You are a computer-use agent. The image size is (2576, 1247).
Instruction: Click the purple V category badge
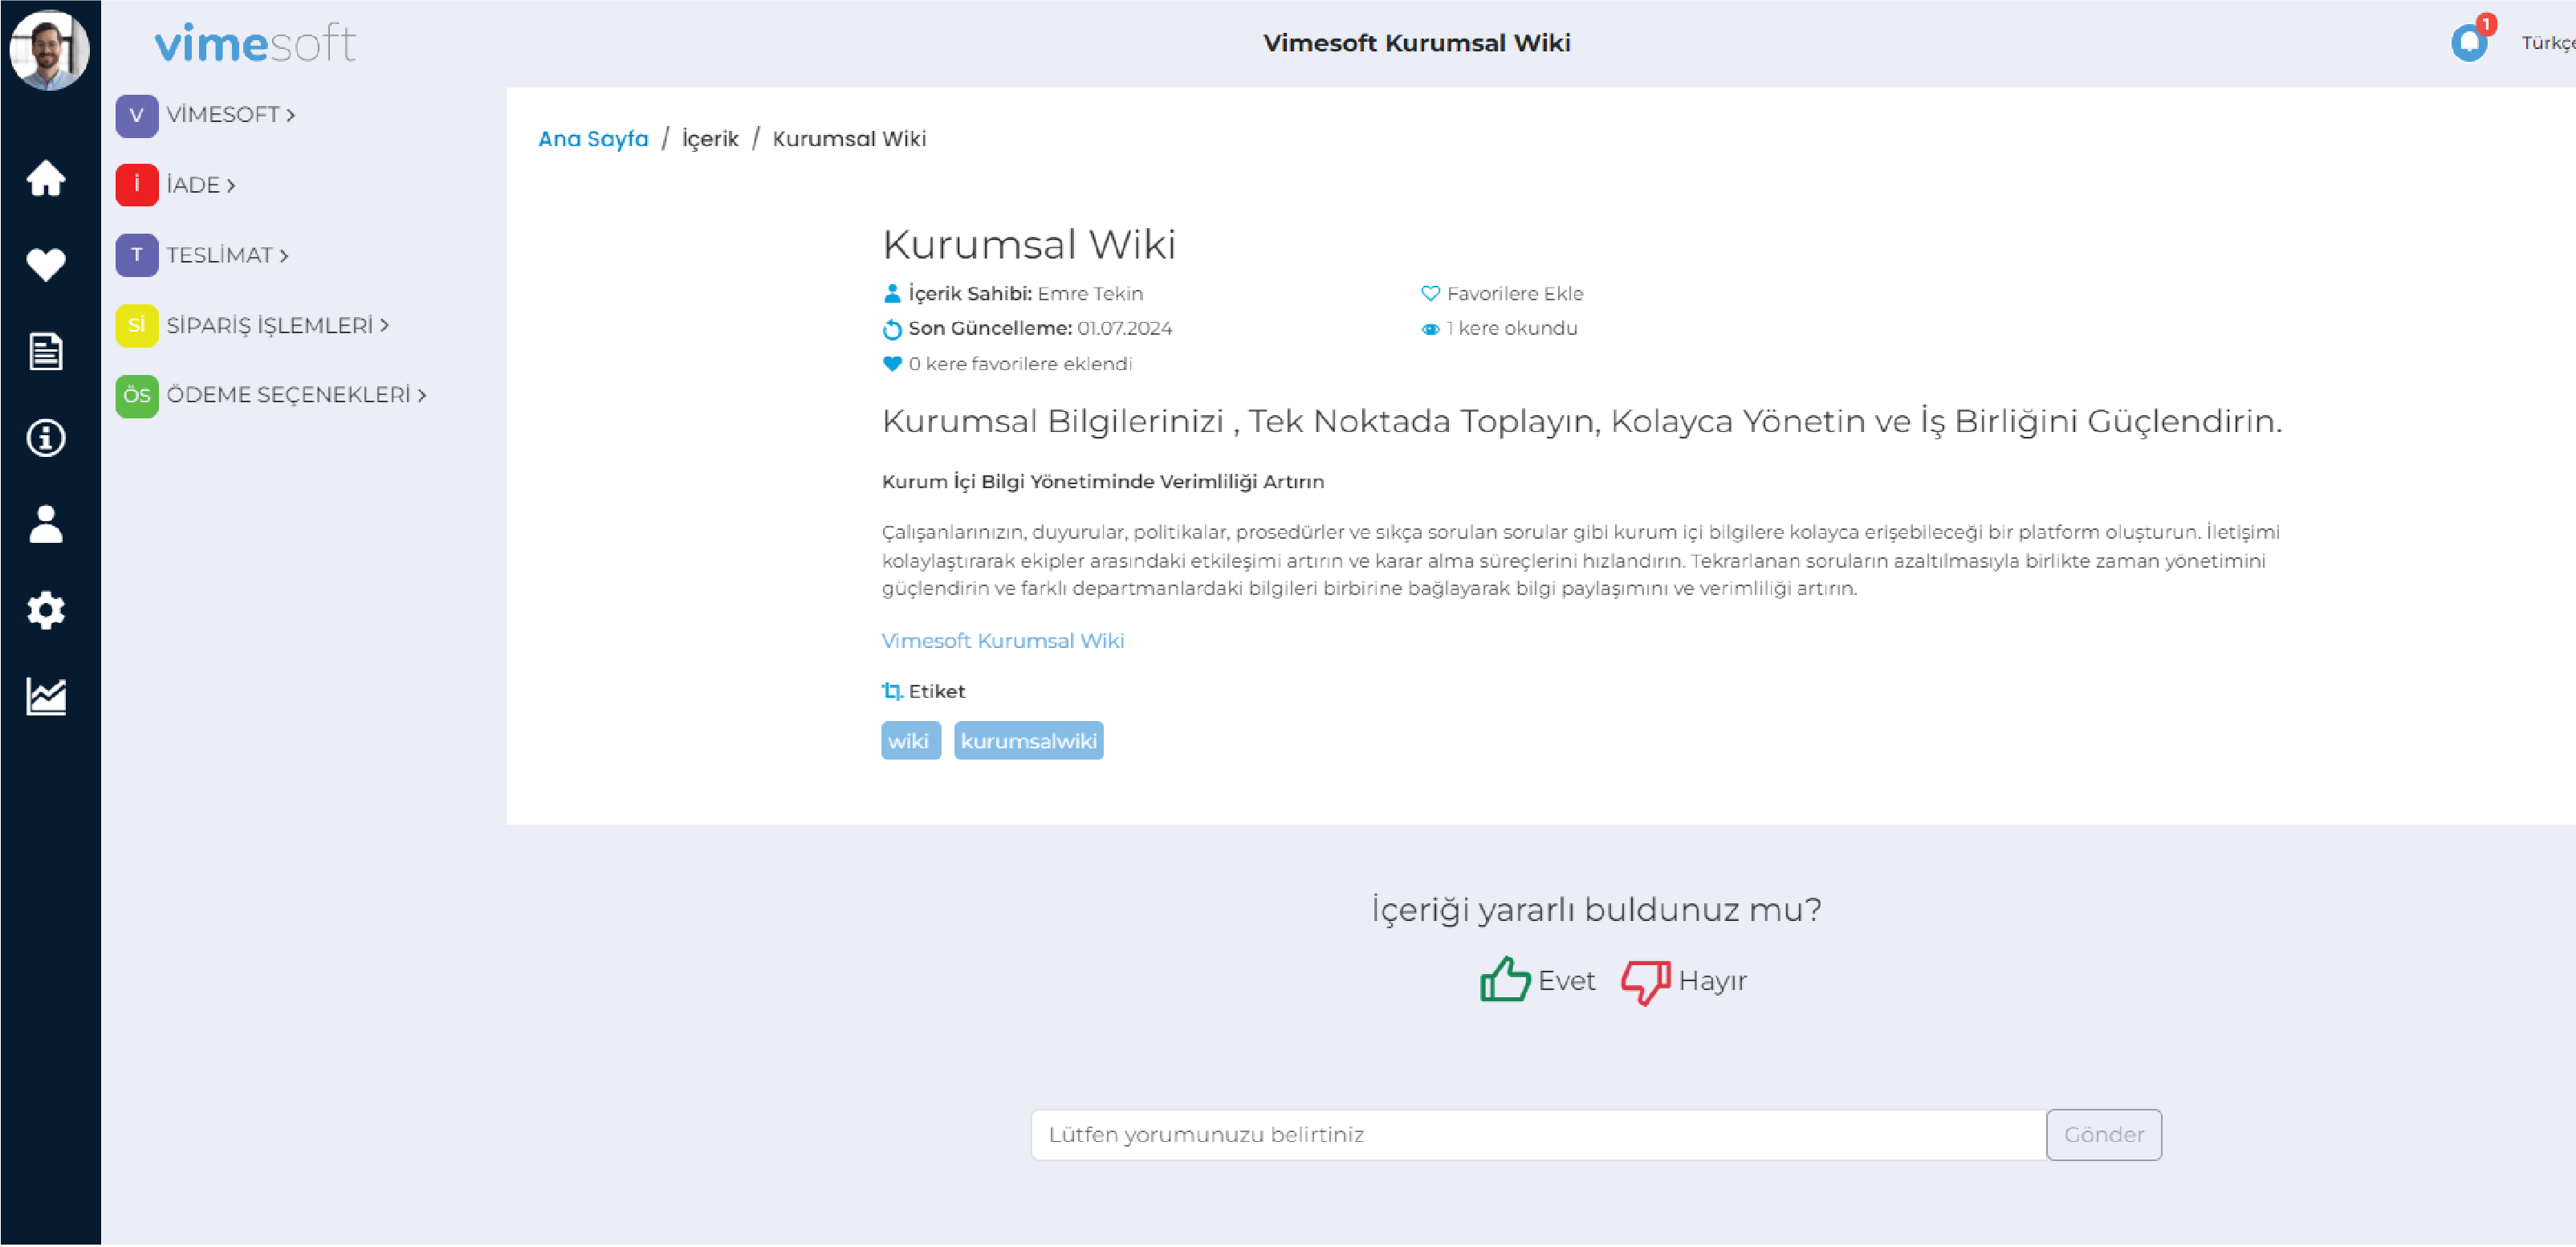(x=137, y=115)
